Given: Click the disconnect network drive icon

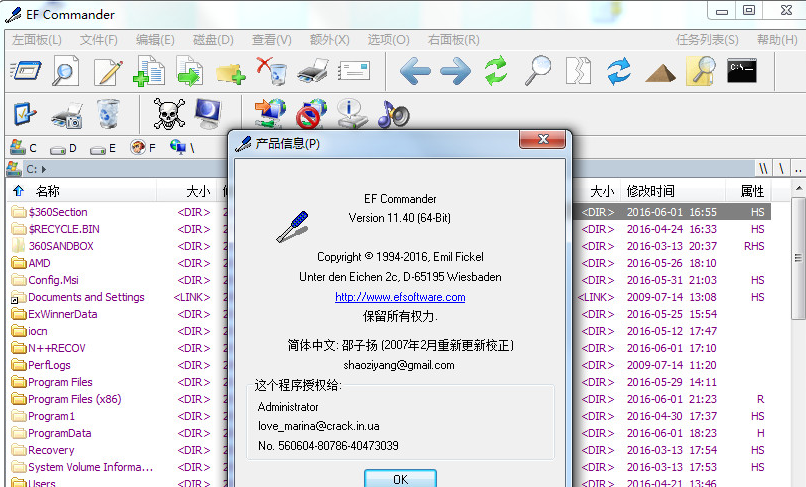Looking at the screenshot, I should pos(312,114).
